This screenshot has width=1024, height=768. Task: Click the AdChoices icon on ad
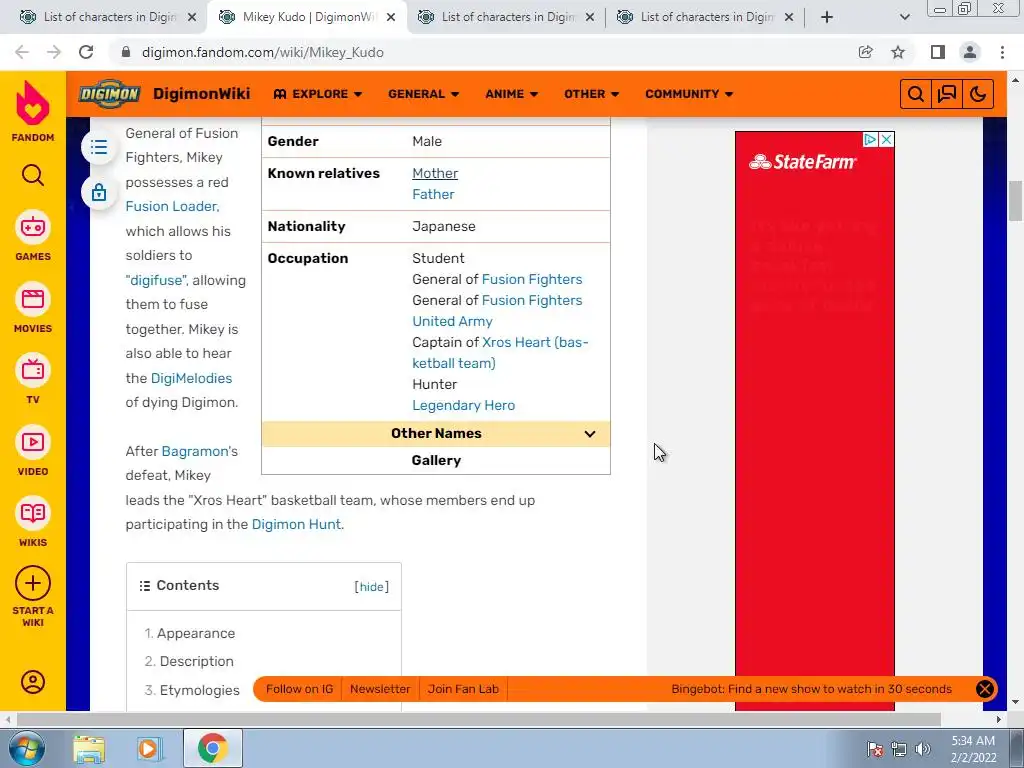(x=871, y=139)
